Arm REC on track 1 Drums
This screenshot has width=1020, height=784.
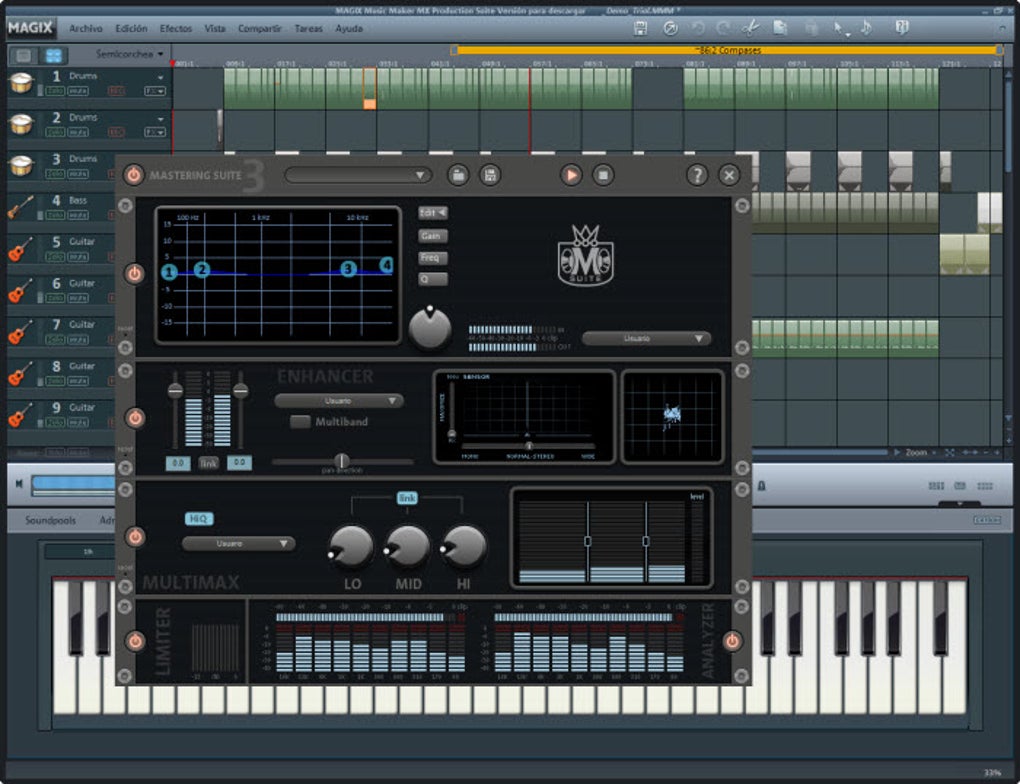[116, 91]
